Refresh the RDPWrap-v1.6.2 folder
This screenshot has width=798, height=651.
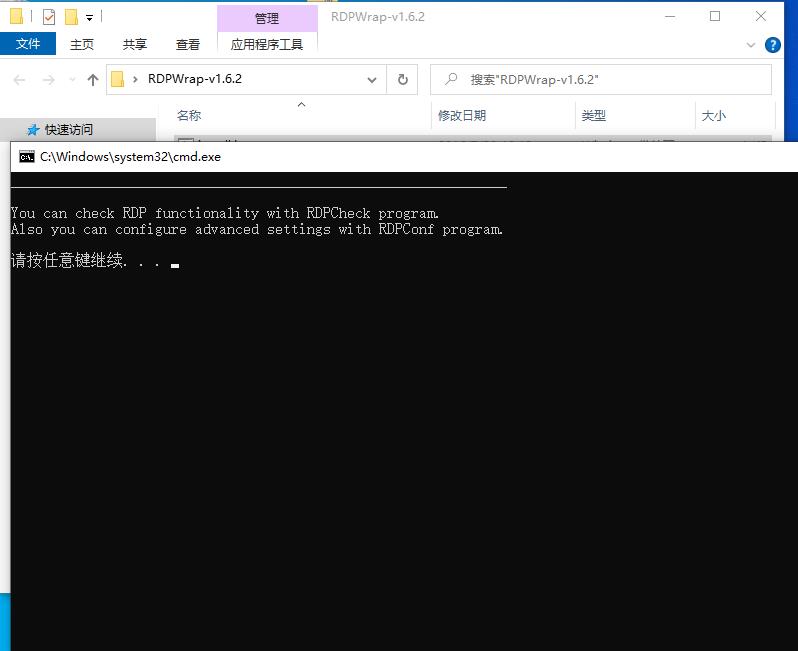(x=402, y=80)
